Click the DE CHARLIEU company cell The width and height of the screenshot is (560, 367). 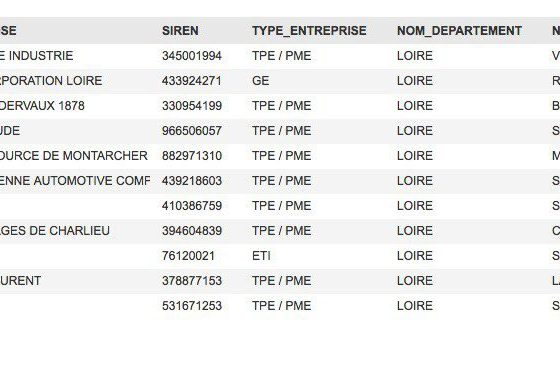click(55, 231)
